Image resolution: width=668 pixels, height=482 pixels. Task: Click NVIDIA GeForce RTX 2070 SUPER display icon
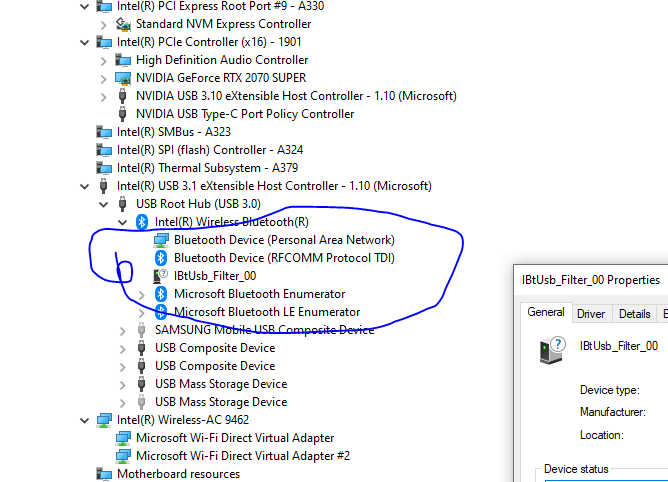[123, 78]
